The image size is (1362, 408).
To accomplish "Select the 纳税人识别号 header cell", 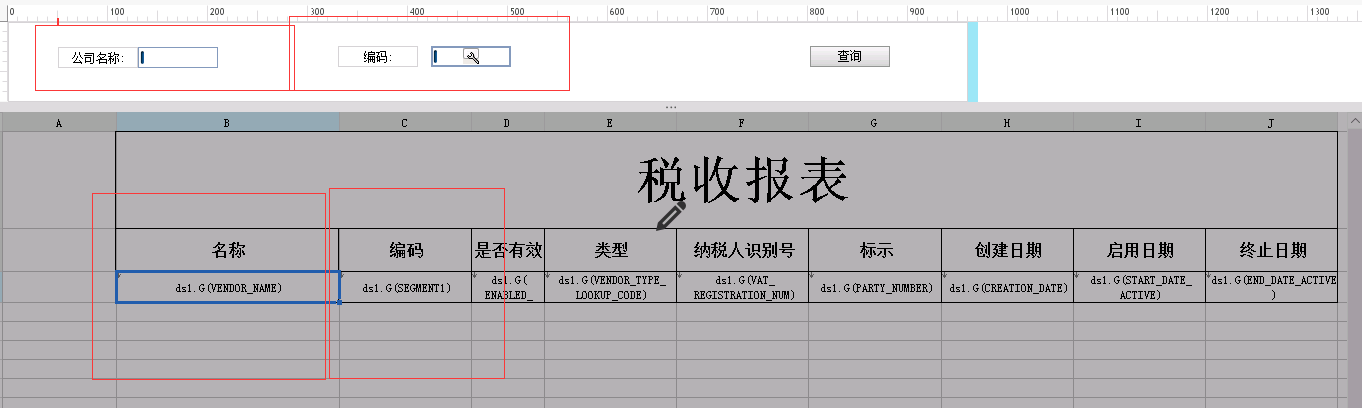I will click(742, 250).
